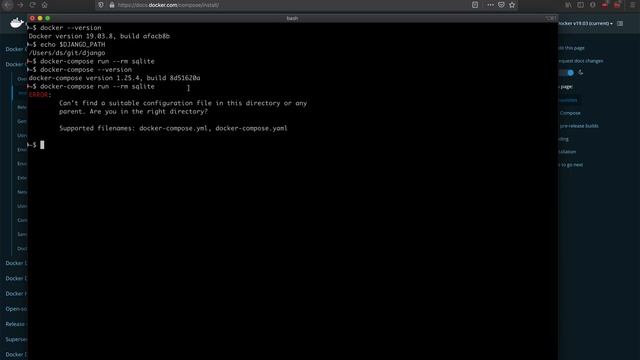Open the browser account icon

point(593,5)
